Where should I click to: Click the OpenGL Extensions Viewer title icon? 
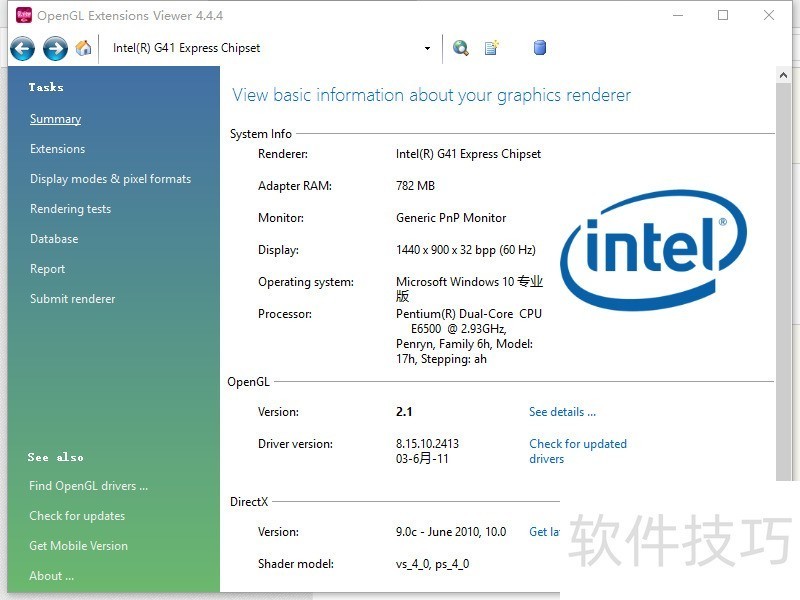point(24,15)
